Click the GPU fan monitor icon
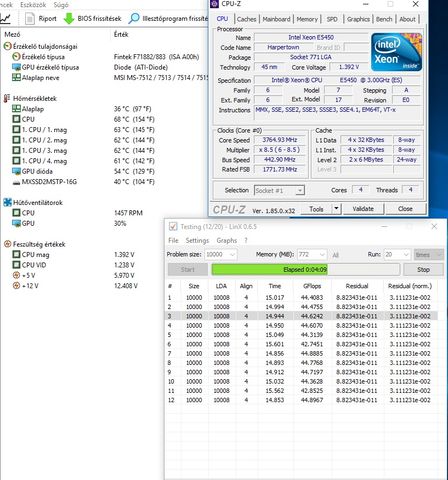Screen dimensions: 448x480 pos(16,223)
